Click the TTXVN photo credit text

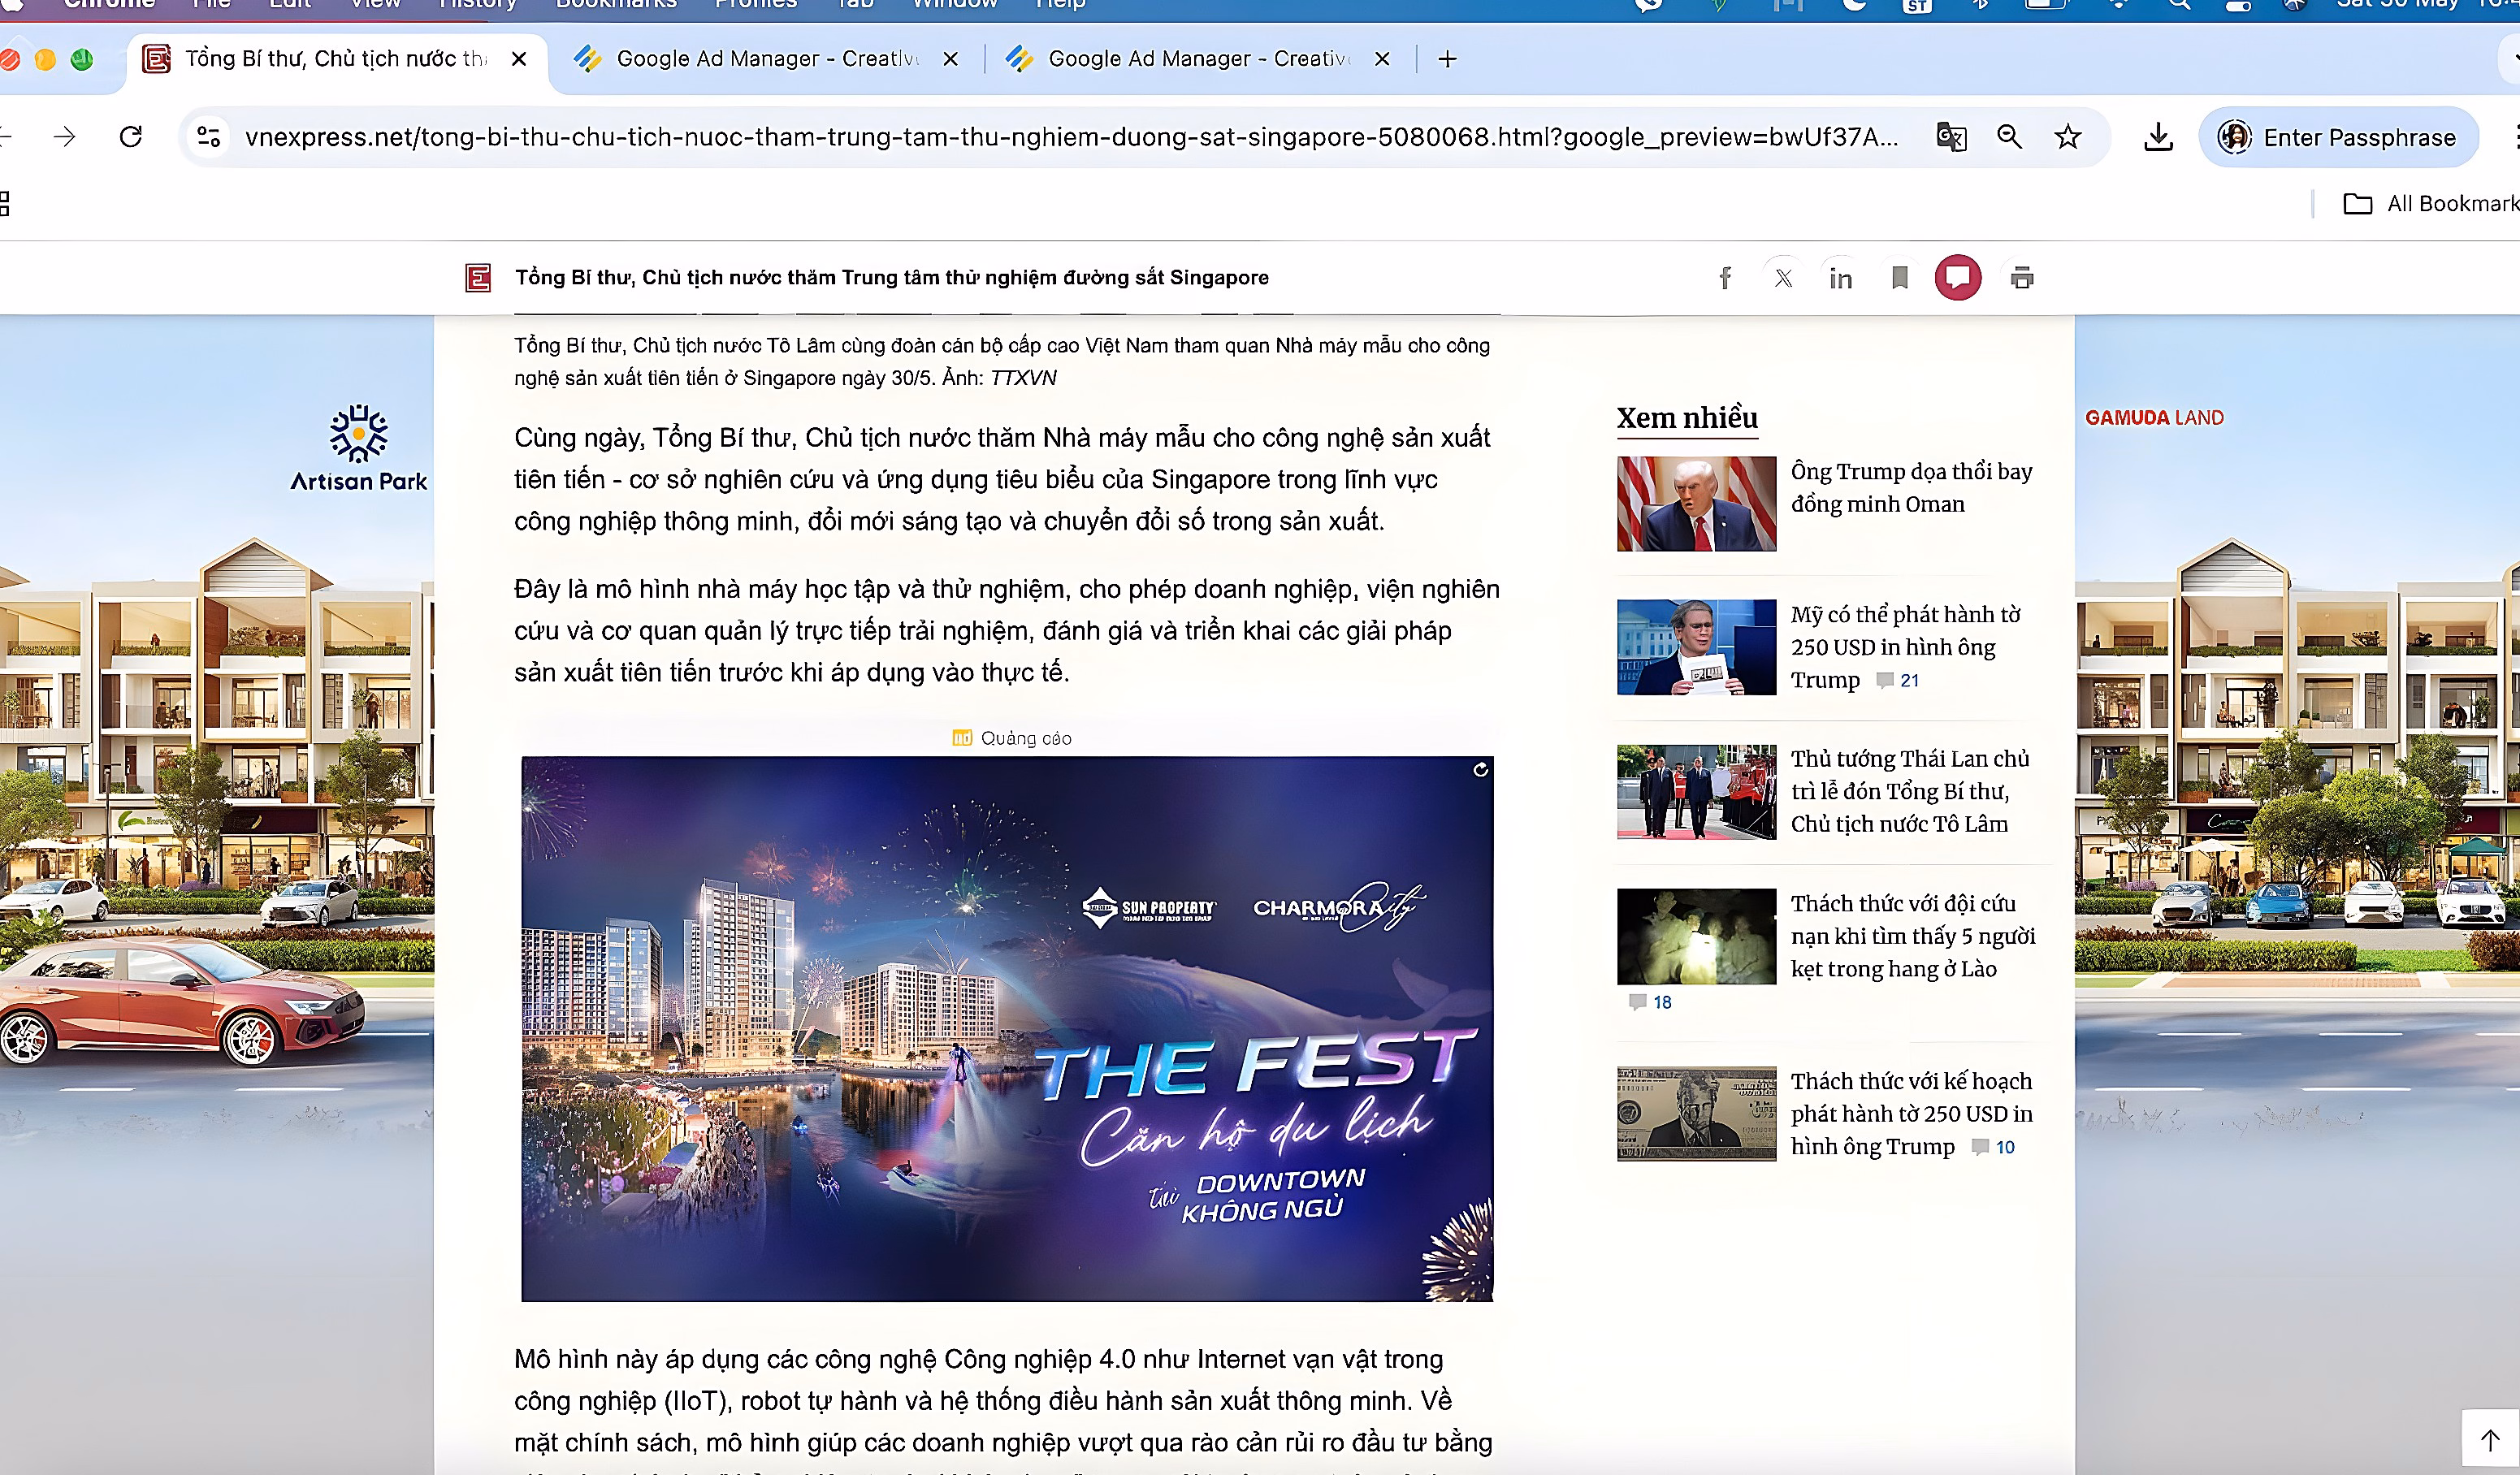[1023, 378]
